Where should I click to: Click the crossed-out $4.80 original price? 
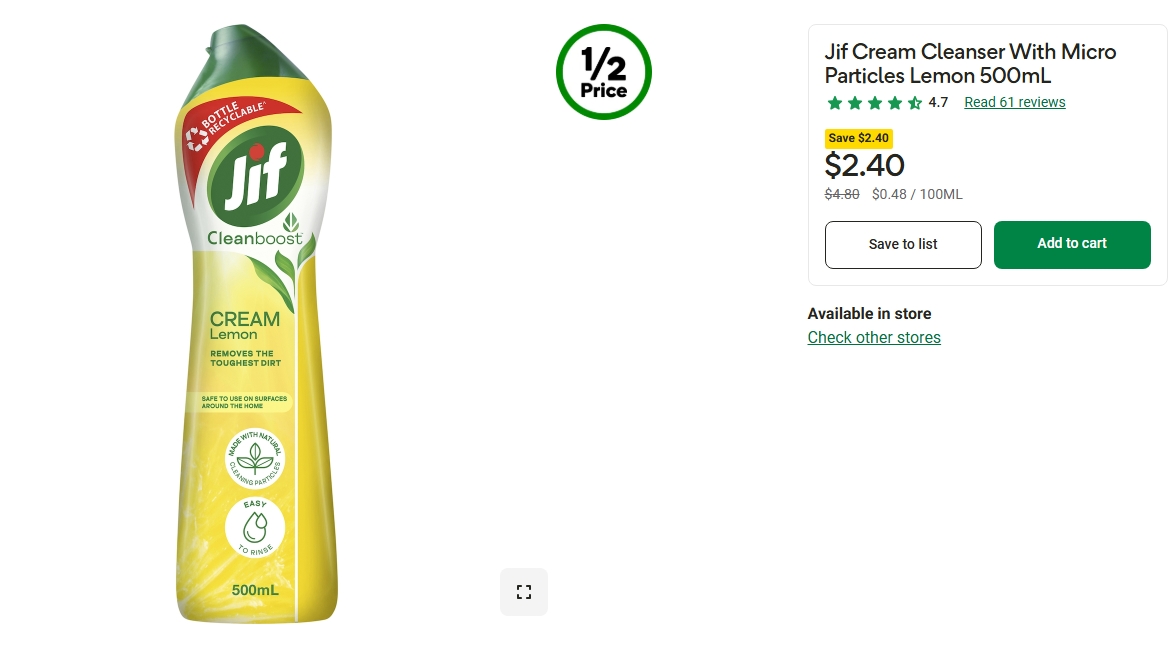tap(842, 194)
